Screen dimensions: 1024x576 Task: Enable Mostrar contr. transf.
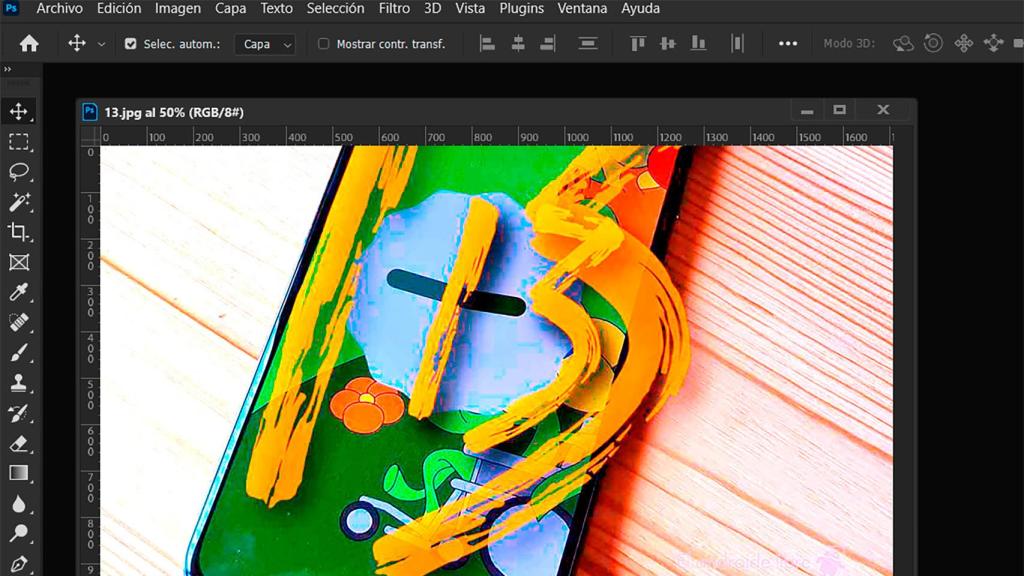click(323, 44)
